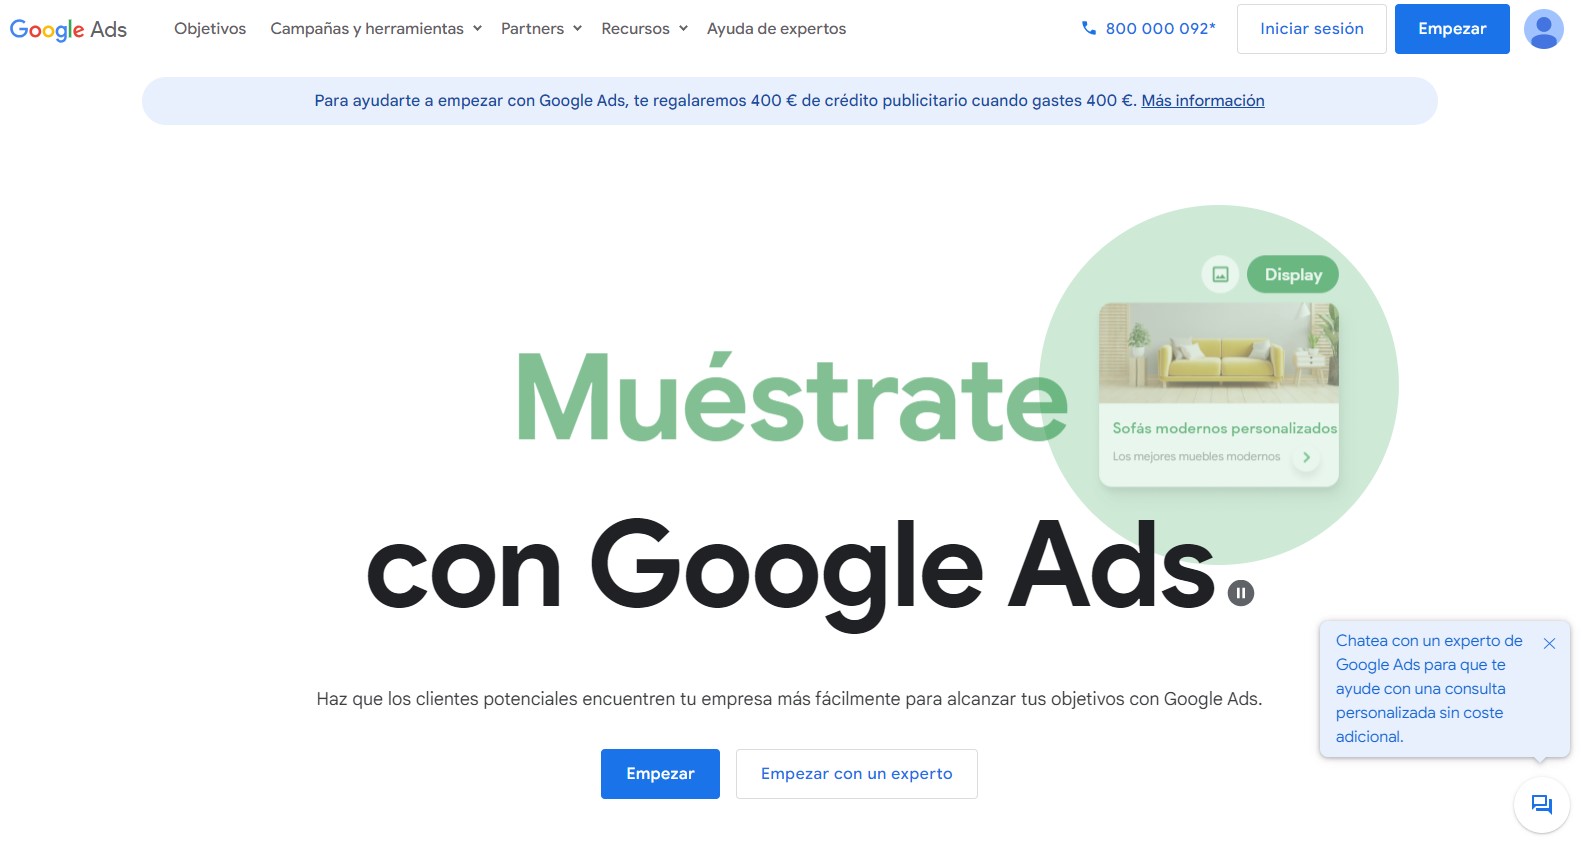Open the yellow sofa ad image

click(1219, 353)
